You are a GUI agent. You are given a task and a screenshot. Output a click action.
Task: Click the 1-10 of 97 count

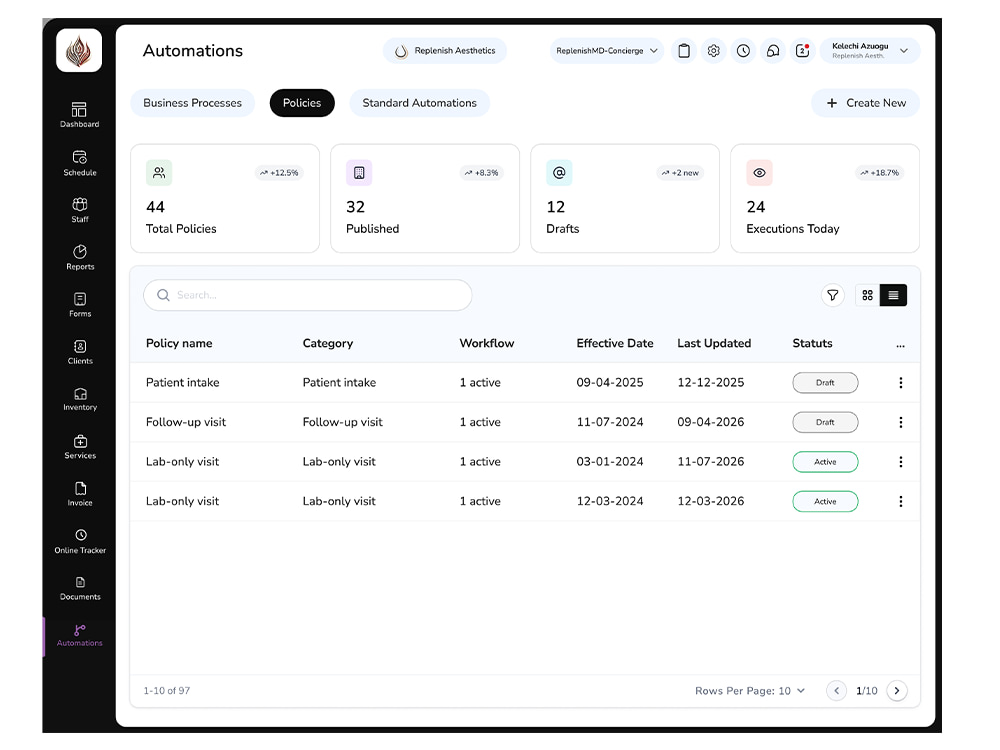point(166,691)
